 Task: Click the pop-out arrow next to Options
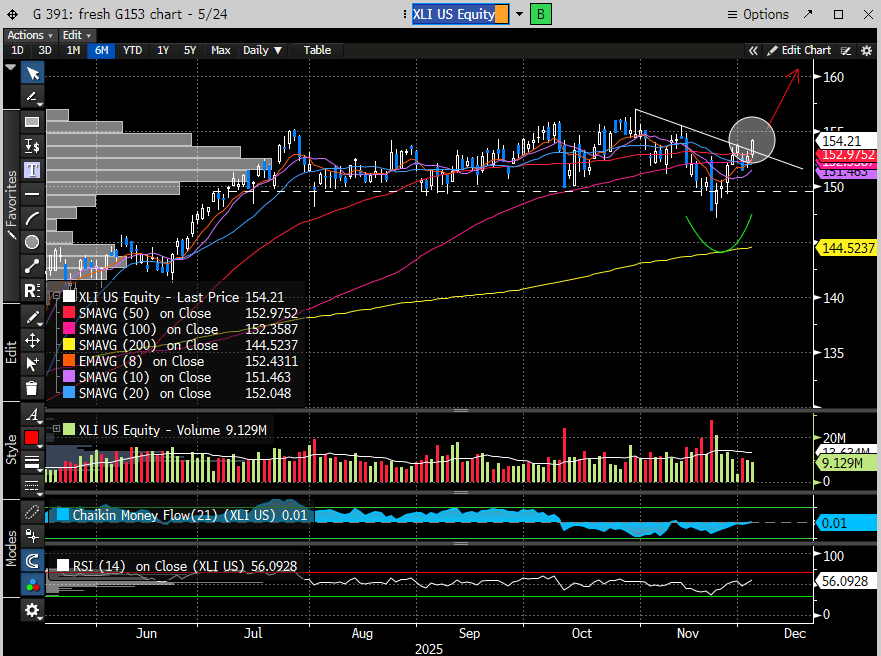[x=808, y=14]
